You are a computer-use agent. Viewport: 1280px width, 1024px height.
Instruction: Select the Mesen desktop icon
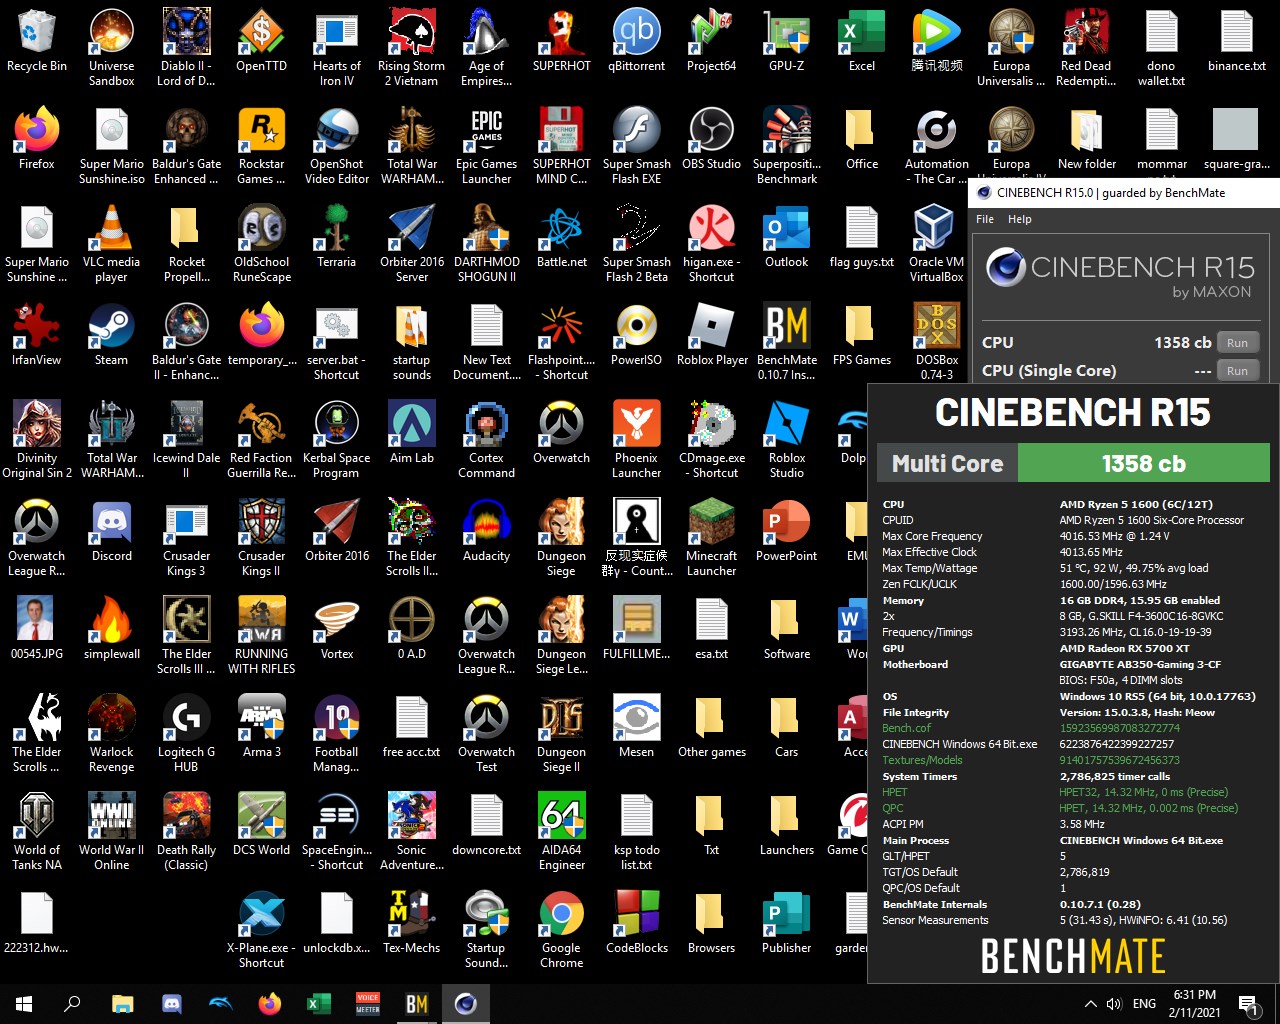(x=637, y=728)
